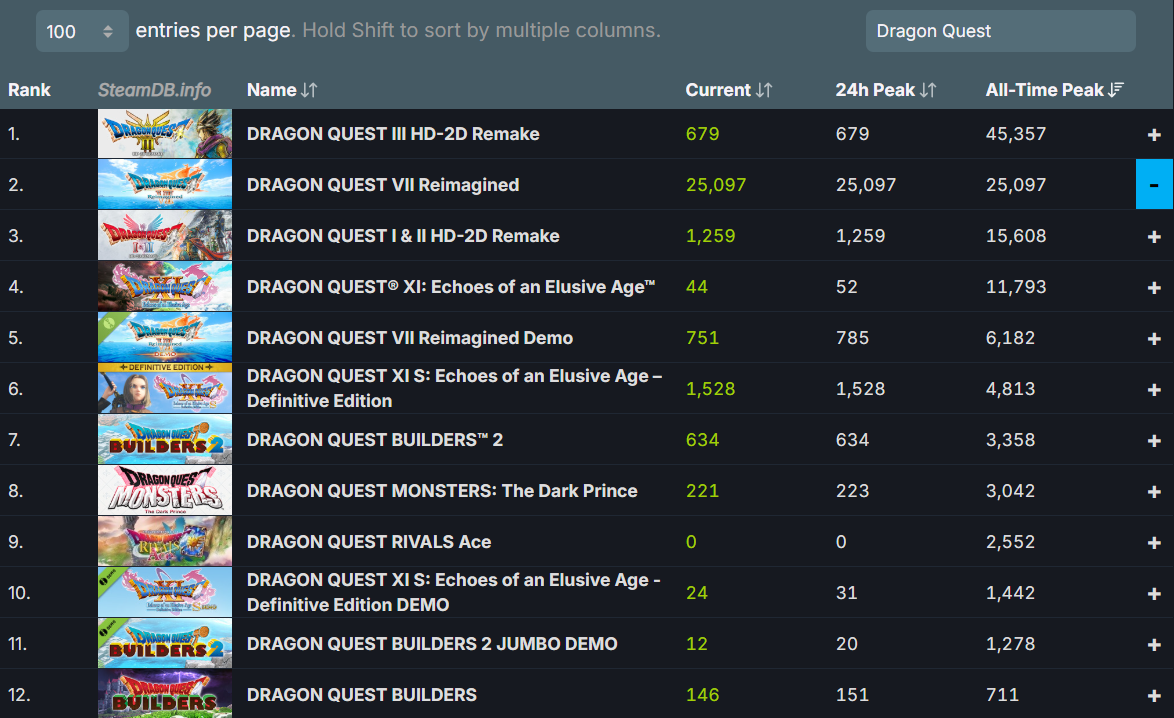Sort by All-Time Peak column
Image resolution: width=1174 pixels, height=718 pixels.
tap(1054, 90)
